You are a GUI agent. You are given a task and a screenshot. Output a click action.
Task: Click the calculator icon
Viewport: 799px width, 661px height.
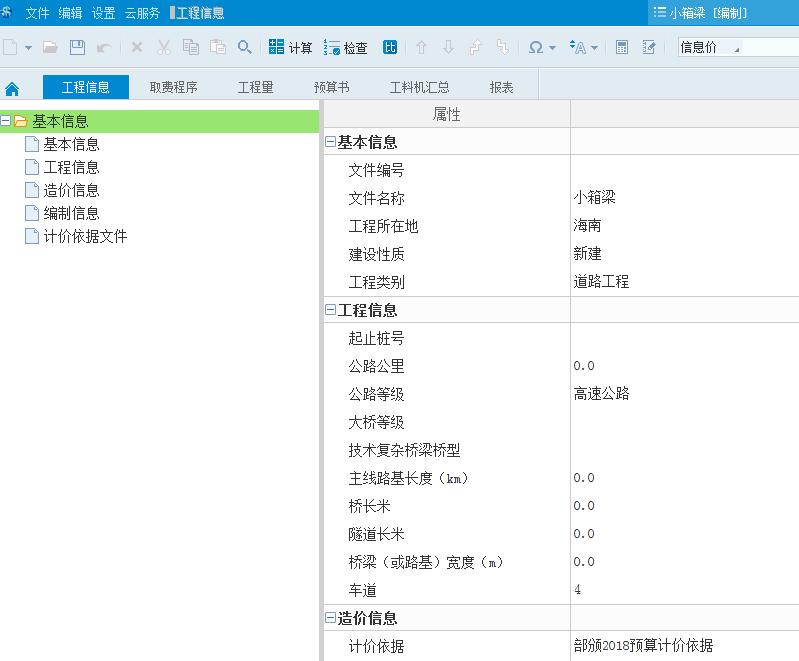622,47
